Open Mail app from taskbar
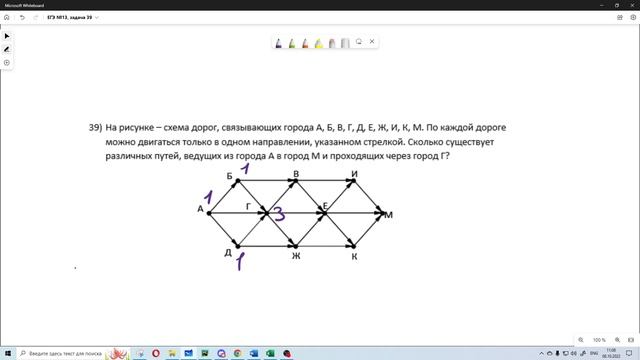This screenshot has height=360, width=640. pyautogui.click(x=189, y=353)
